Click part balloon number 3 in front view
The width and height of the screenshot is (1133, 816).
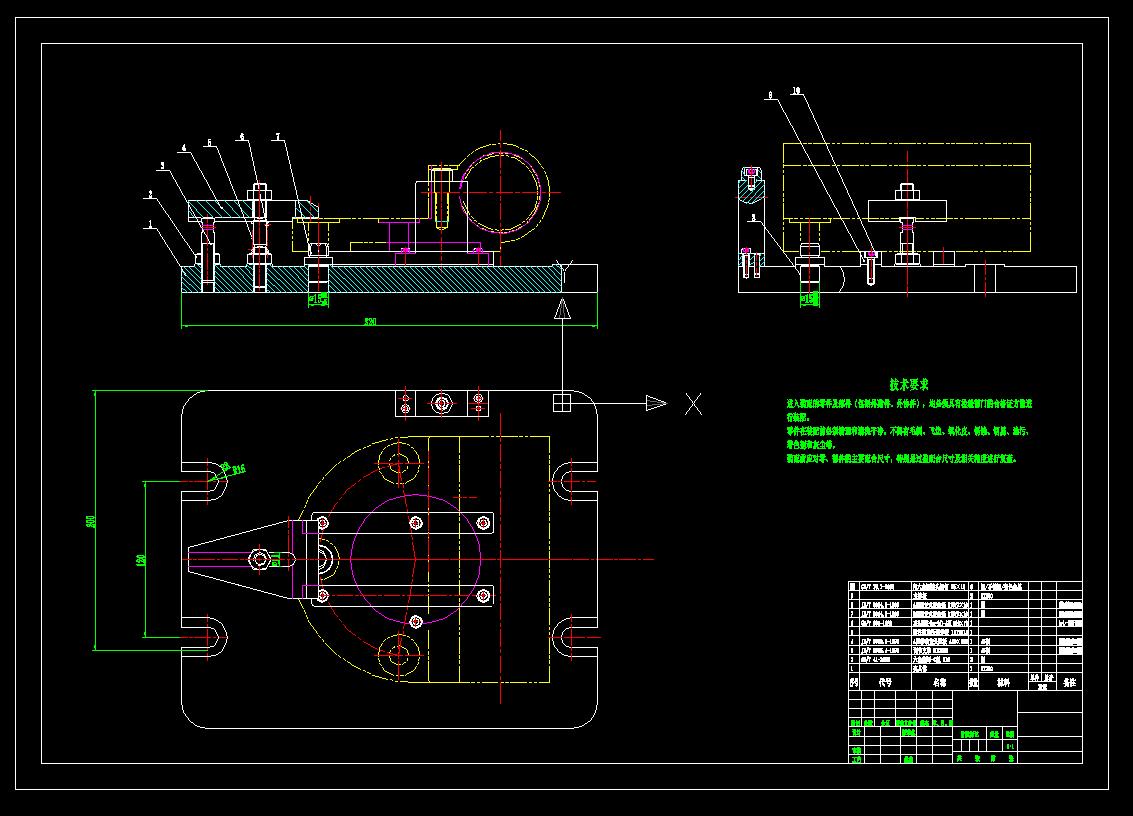click(x=163, y=166)
